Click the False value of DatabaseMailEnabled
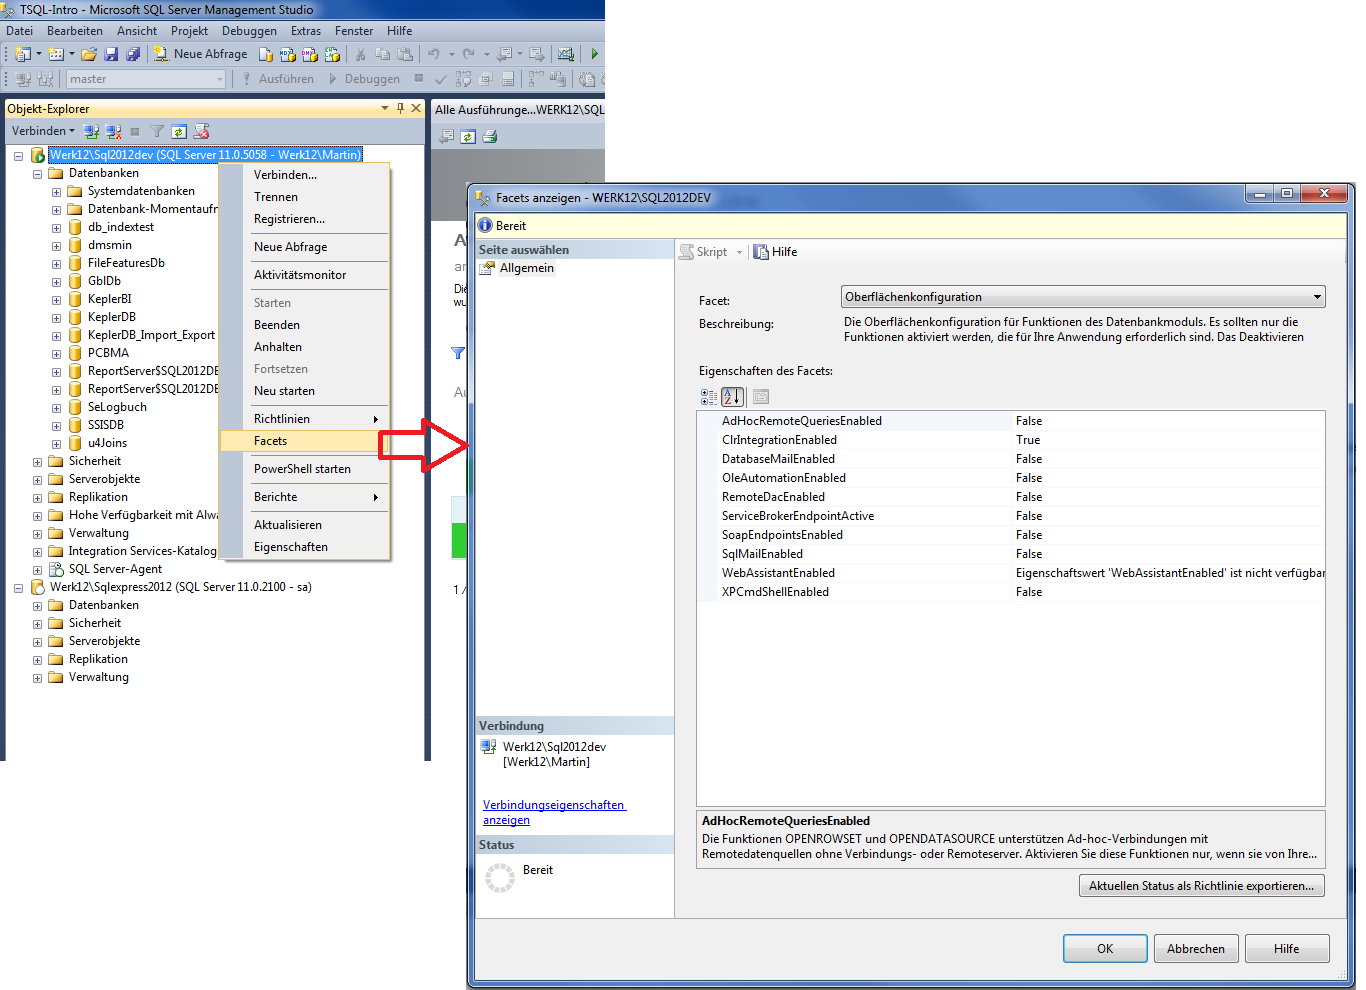 tap(1029, 459)
